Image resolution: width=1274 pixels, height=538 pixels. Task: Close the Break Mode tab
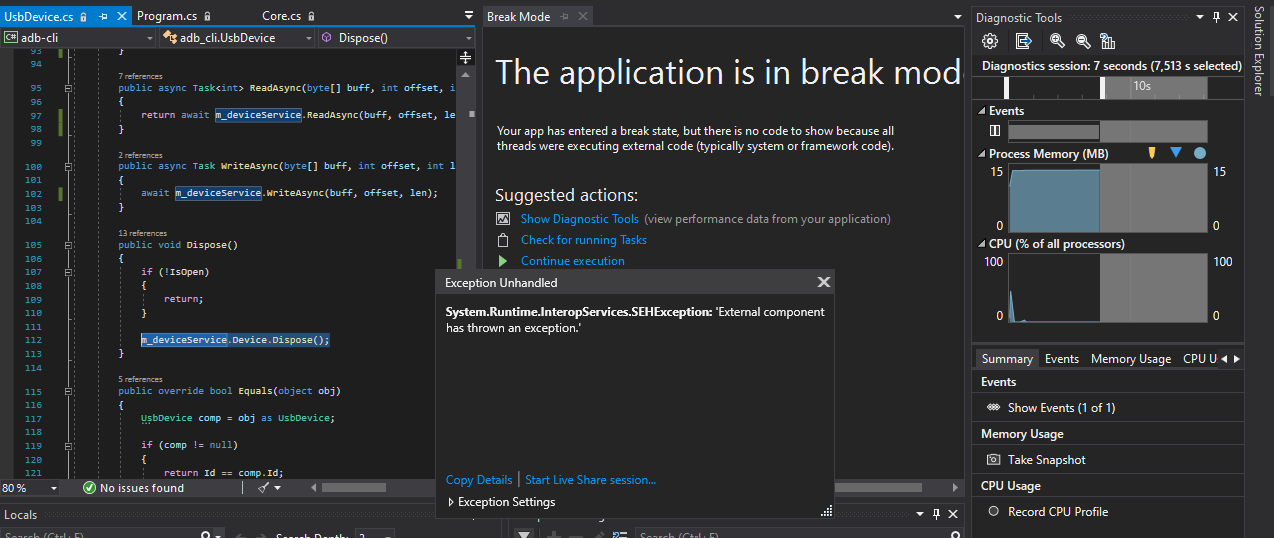click(x=581, y=17)
